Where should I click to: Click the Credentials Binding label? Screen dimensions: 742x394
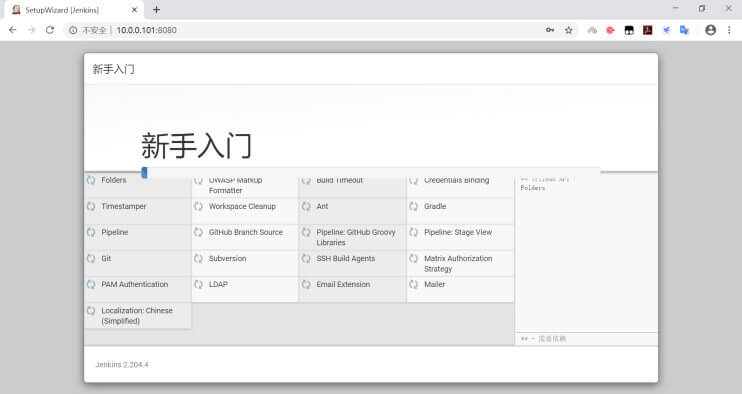pos(456,180)
